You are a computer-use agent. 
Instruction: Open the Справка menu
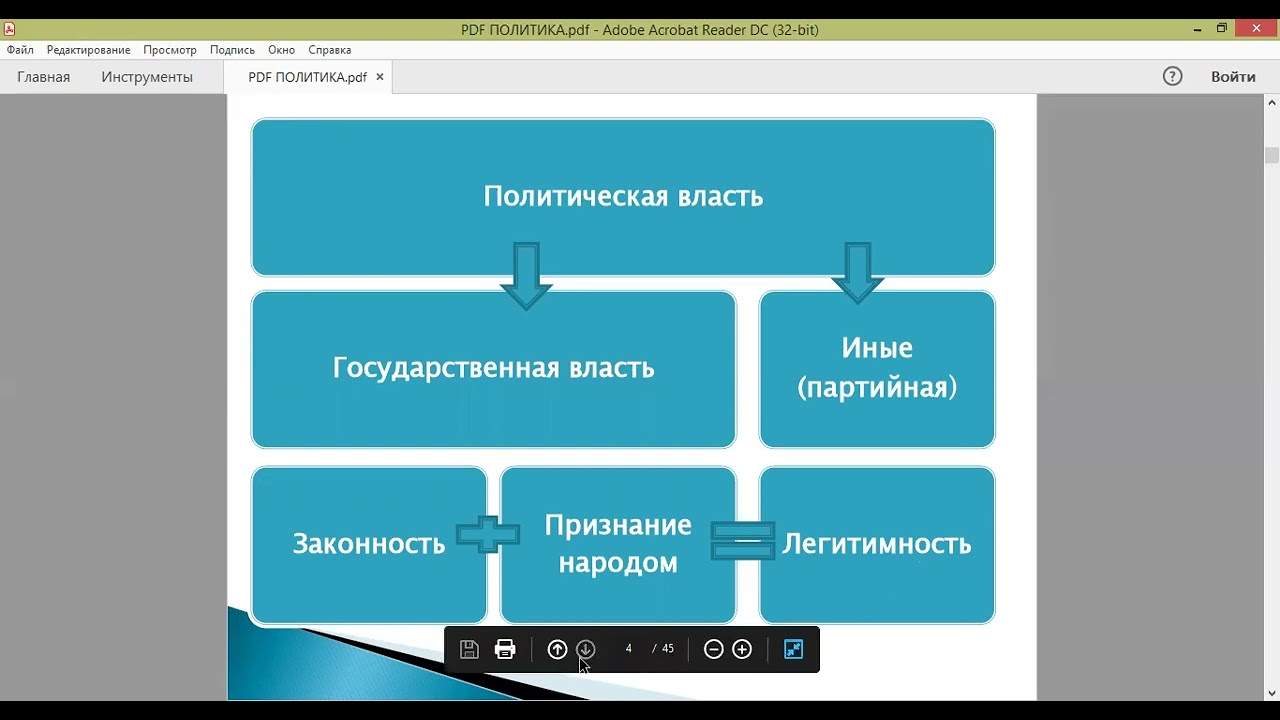[330, 50]
